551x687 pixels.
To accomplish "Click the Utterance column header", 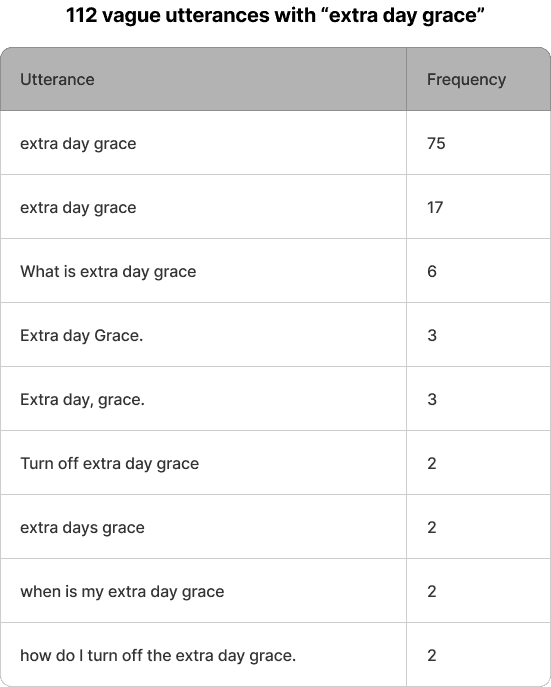I will coord(57,79).
